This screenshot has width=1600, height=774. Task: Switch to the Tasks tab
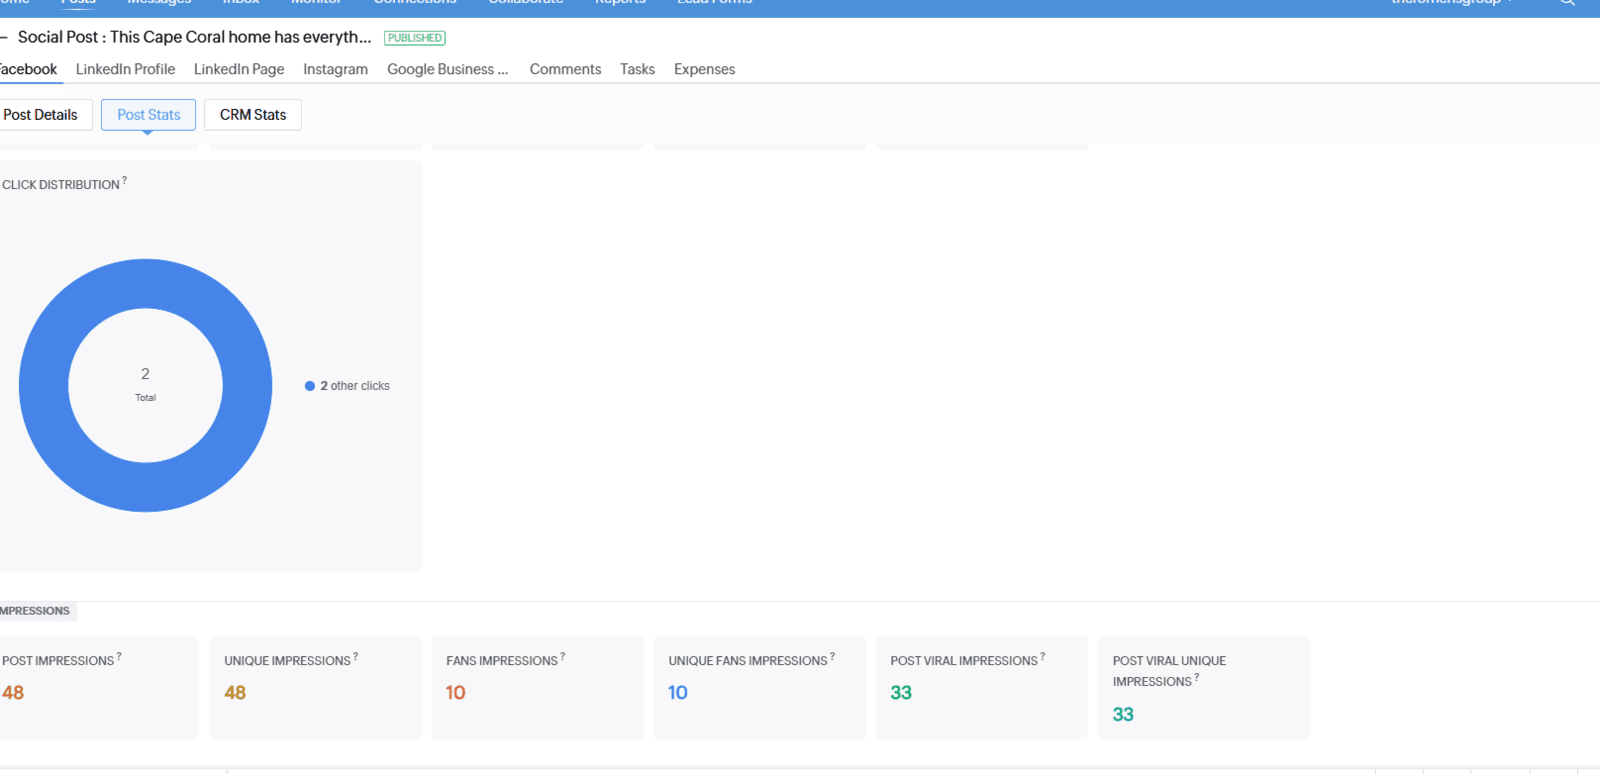(637, 69)
